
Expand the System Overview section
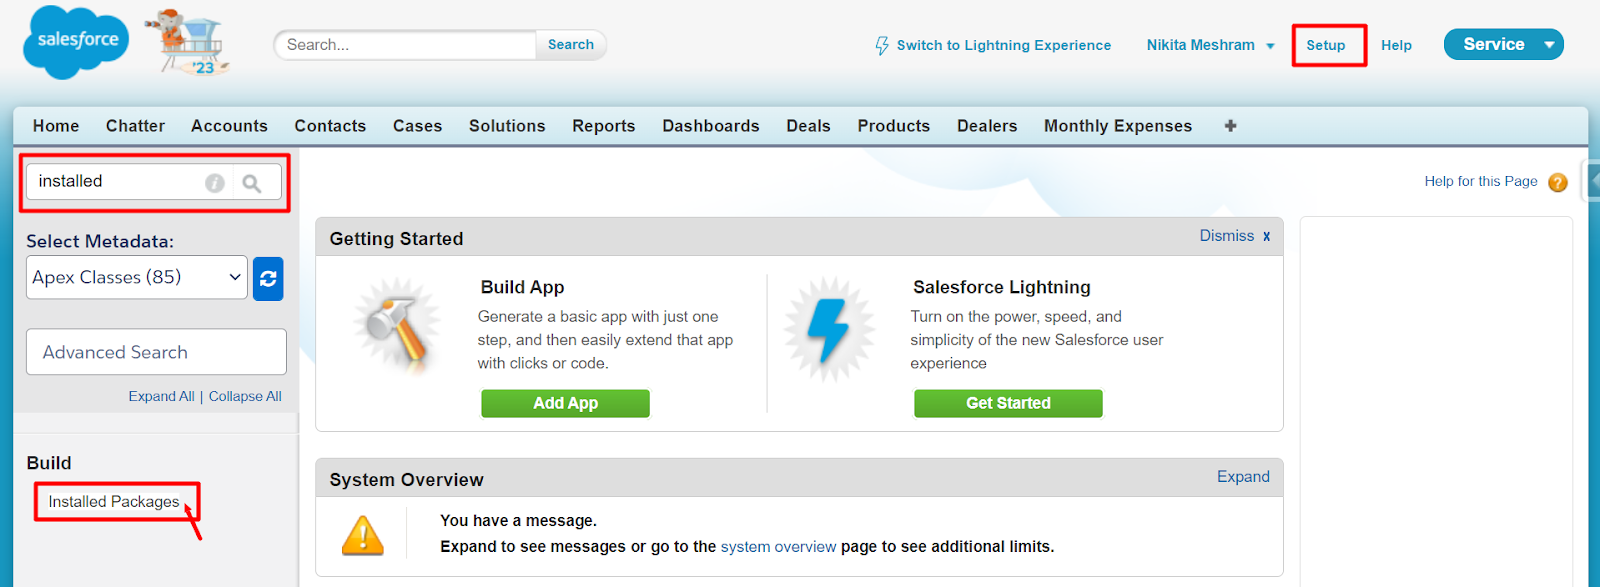1243,477
